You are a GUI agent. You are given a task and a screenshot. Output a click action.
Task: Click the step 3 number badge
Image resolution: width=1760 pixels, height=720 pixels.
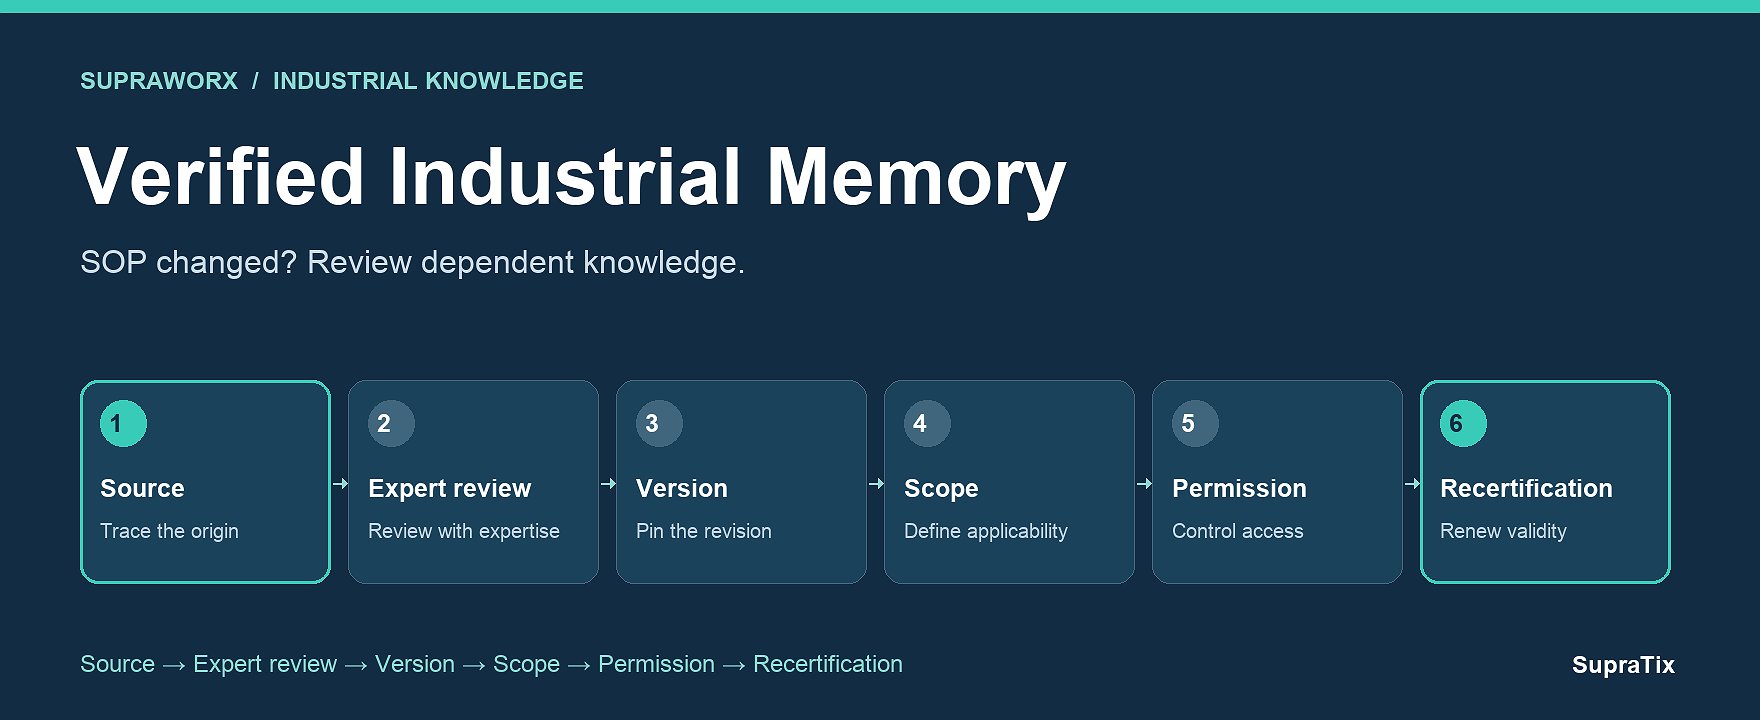pyautogui.click(x=659, y=423)
